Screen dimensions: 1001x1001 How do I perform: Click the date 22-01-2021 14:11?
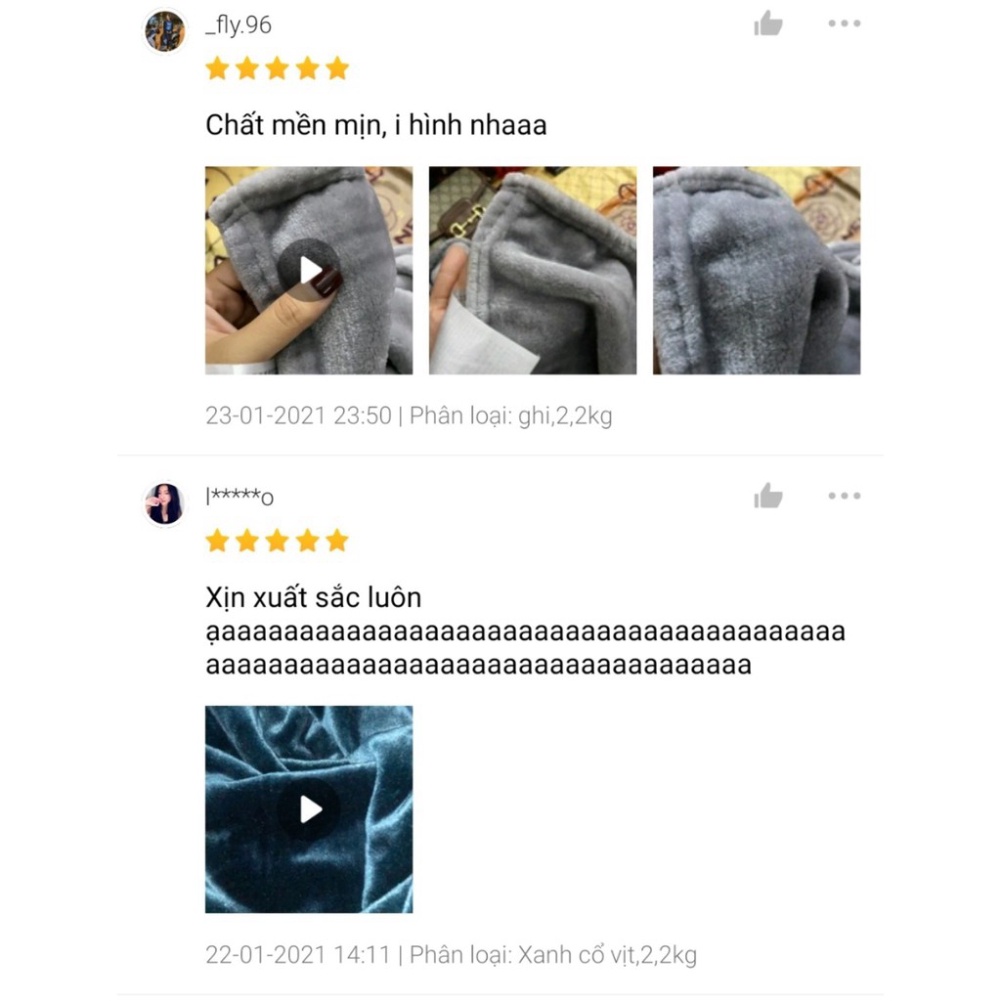[297, 955]
